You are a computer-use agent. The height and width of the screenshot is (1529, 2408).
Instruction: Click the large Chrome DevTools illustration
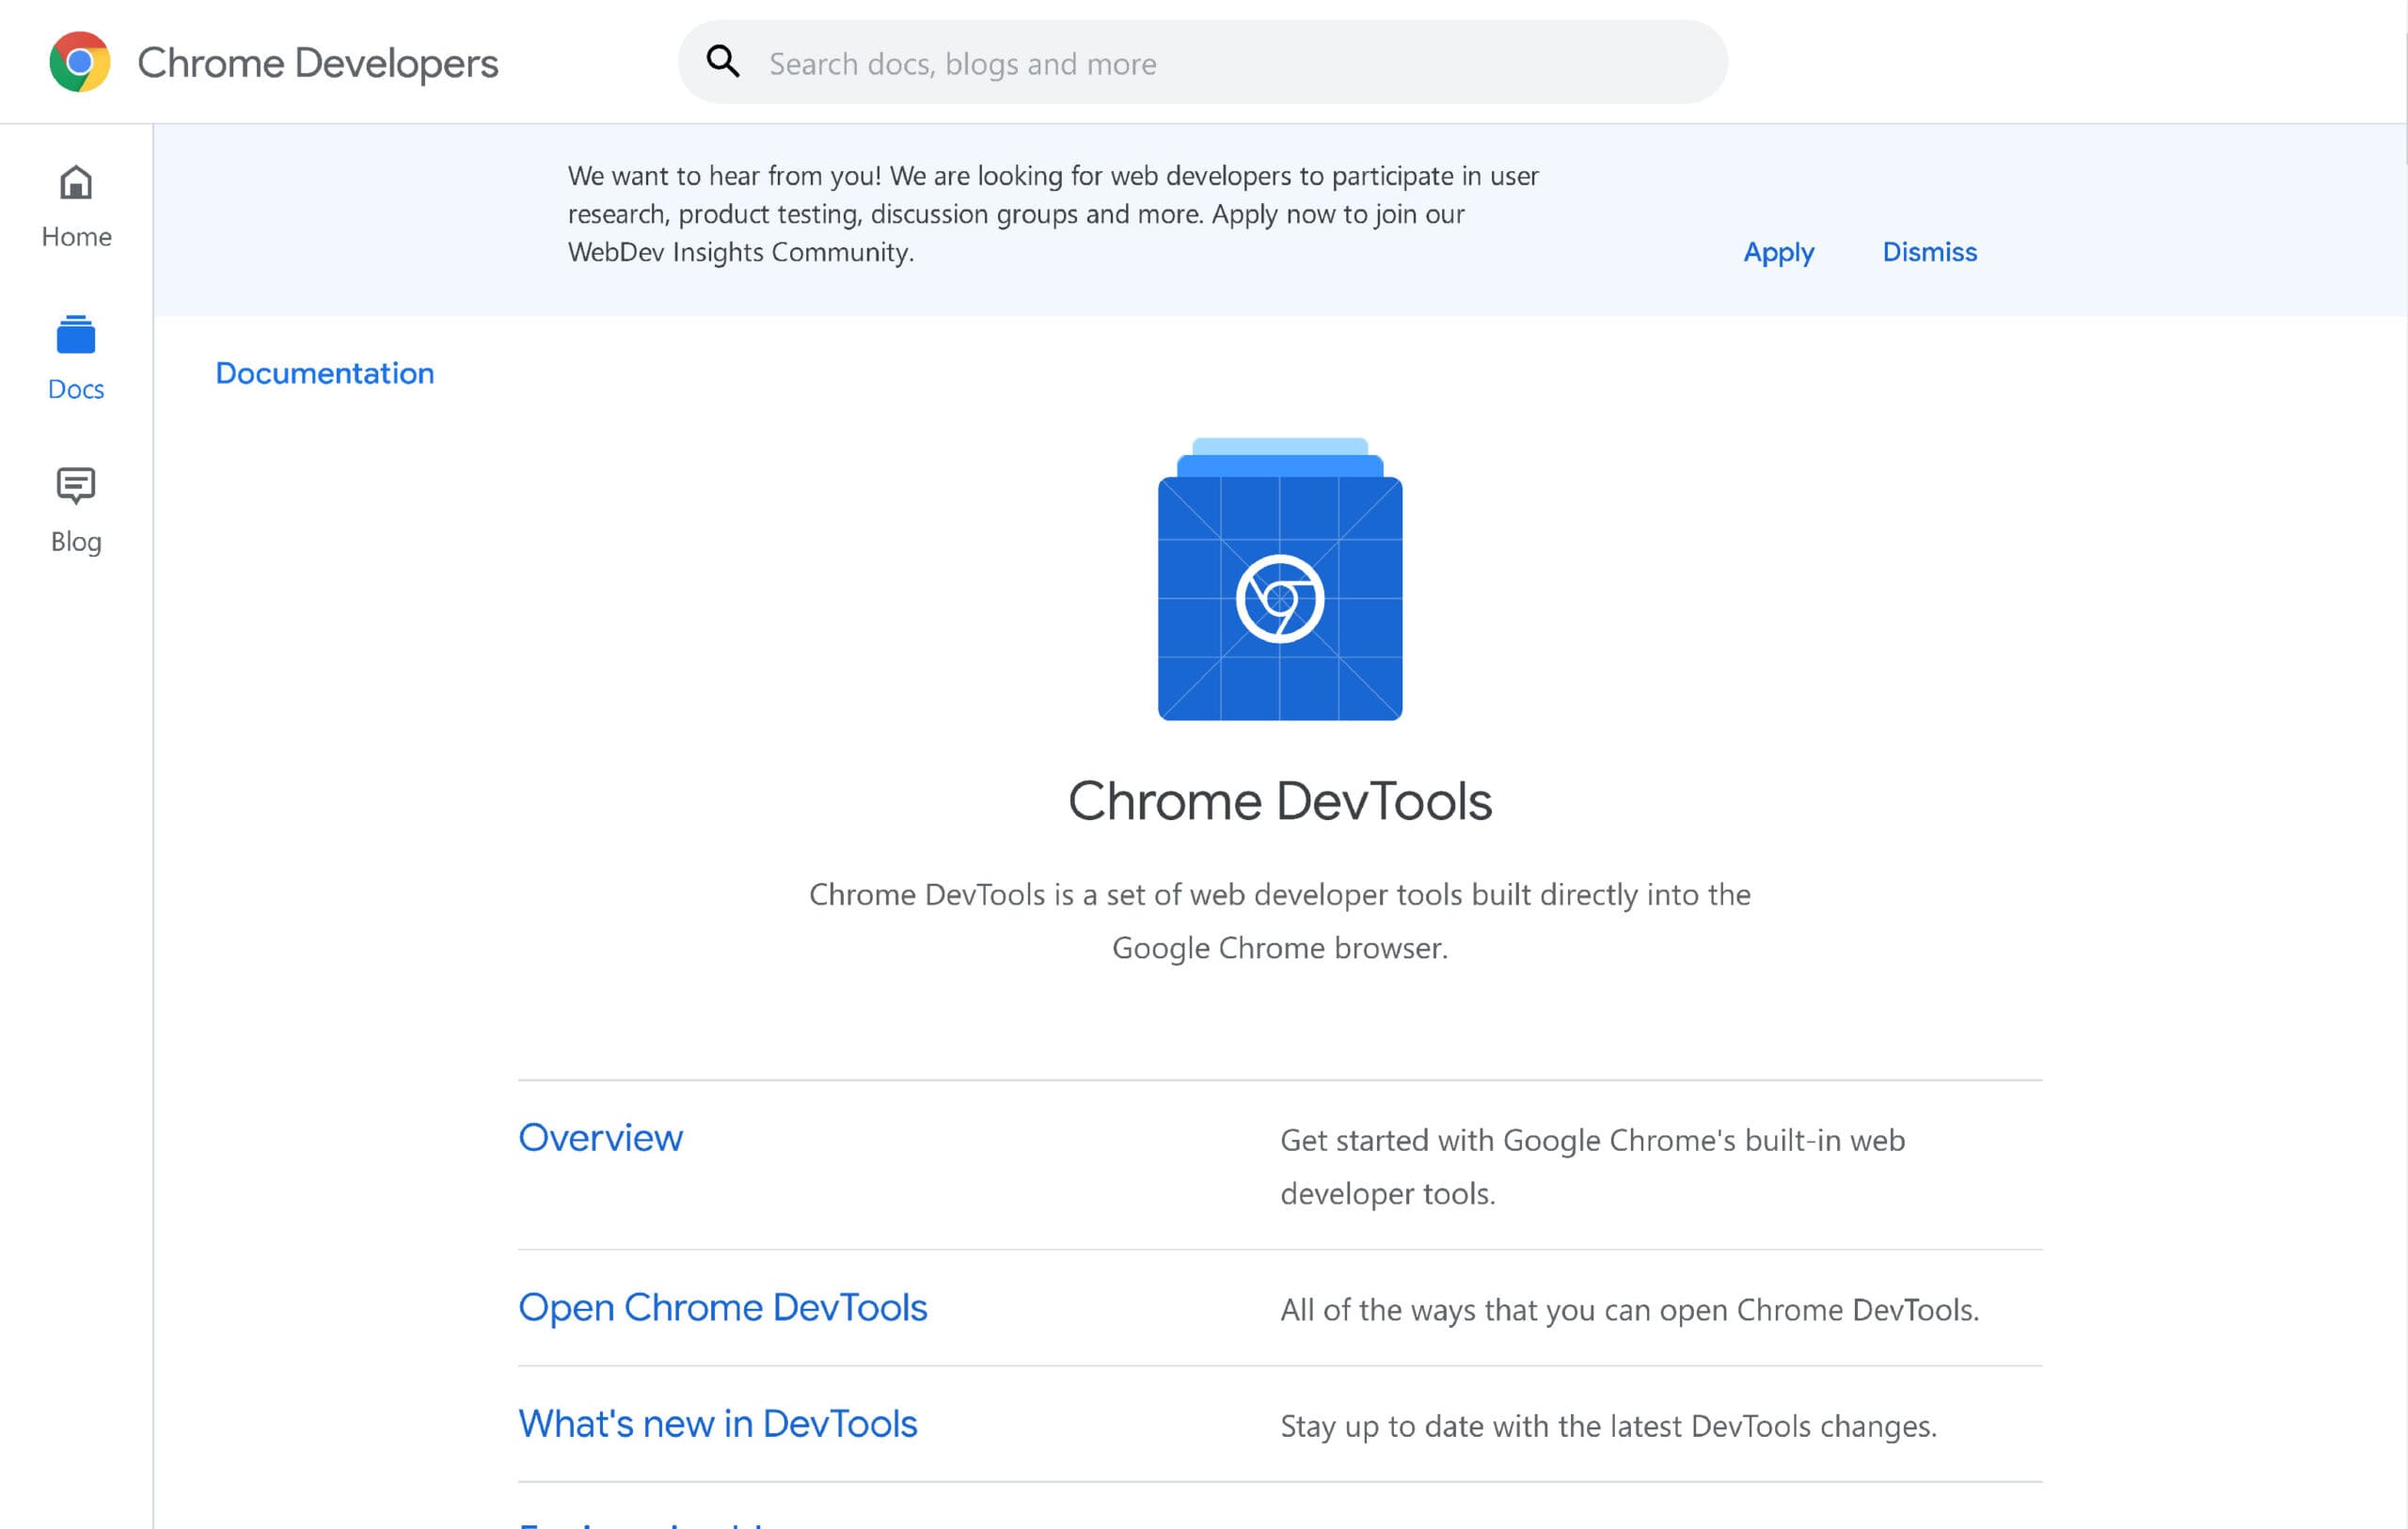click(1279, 580)
